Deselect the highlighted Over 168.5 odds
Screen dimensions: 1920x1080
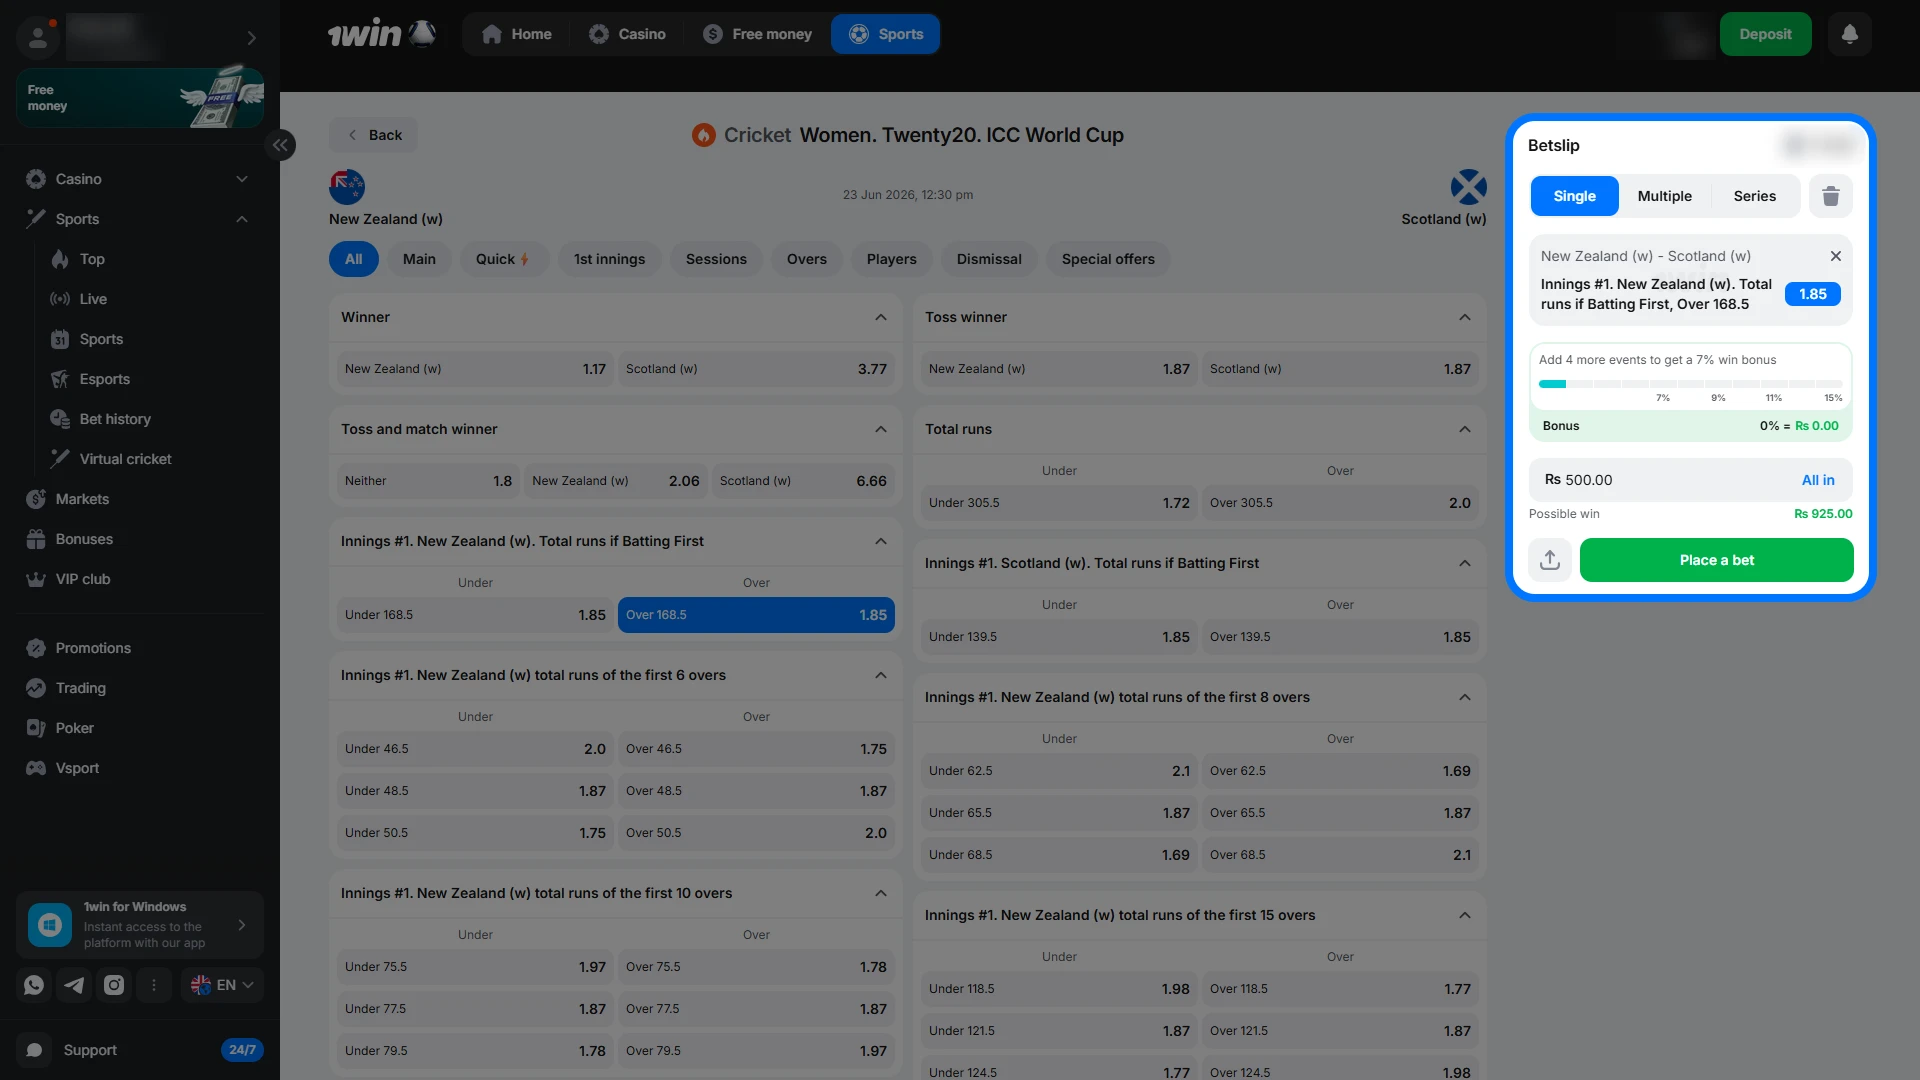tap(756, 615)
